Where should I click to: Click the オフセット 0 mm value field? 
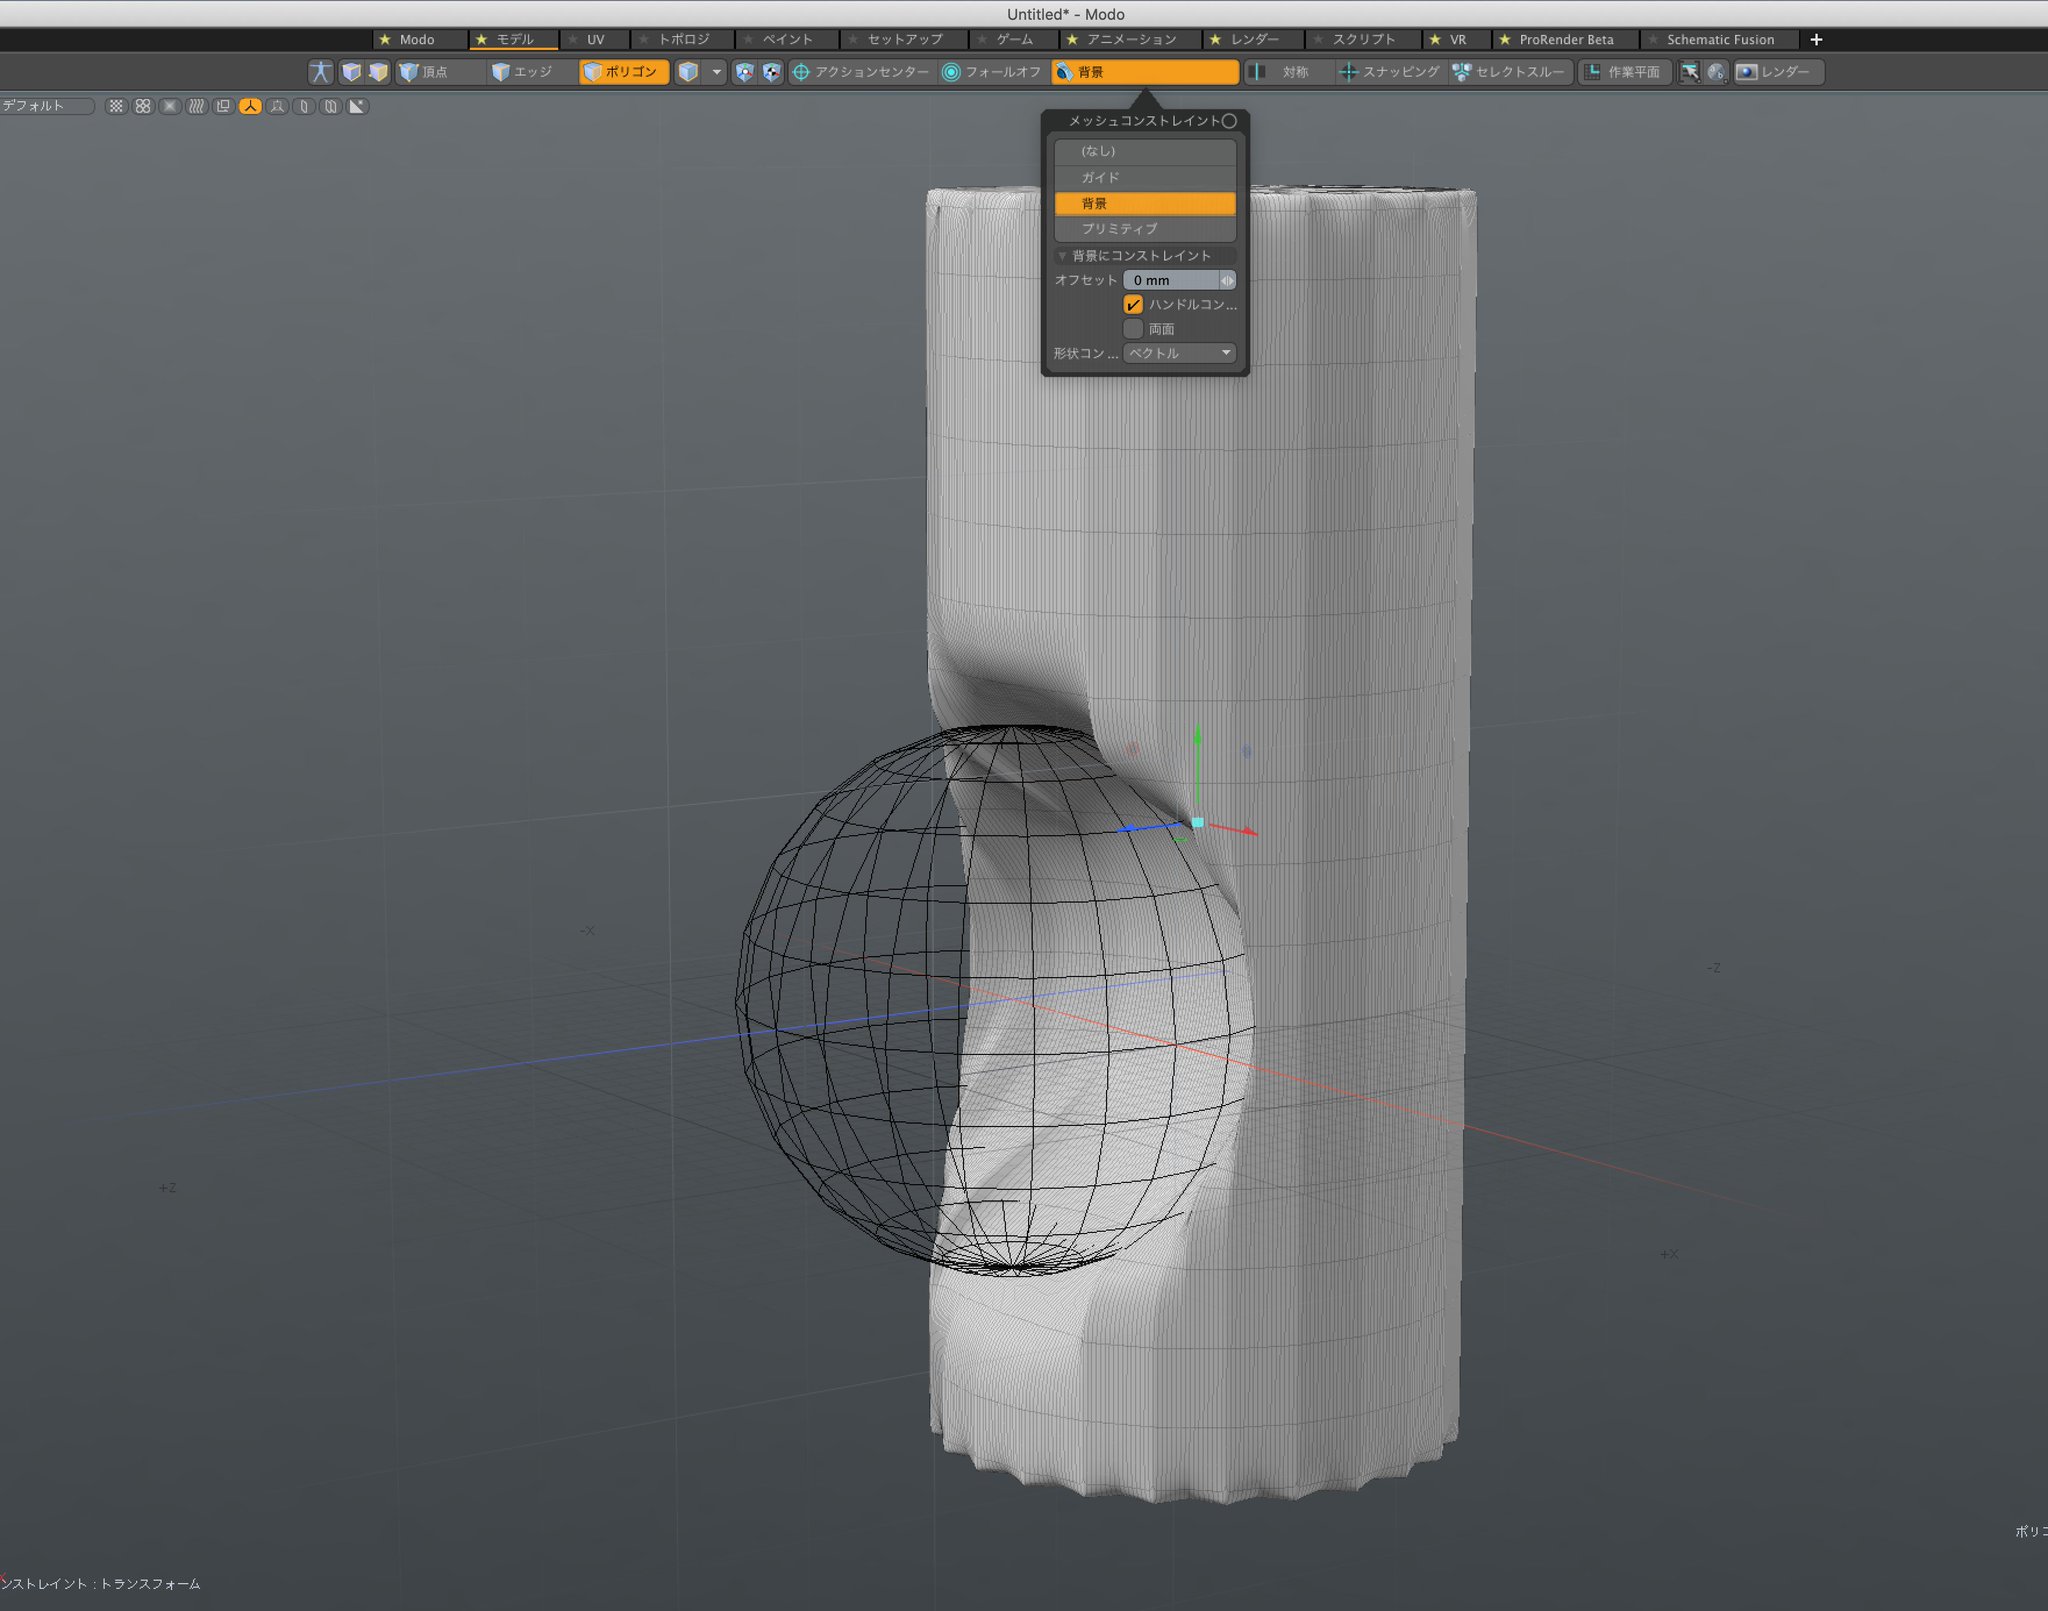[1170, 280]
